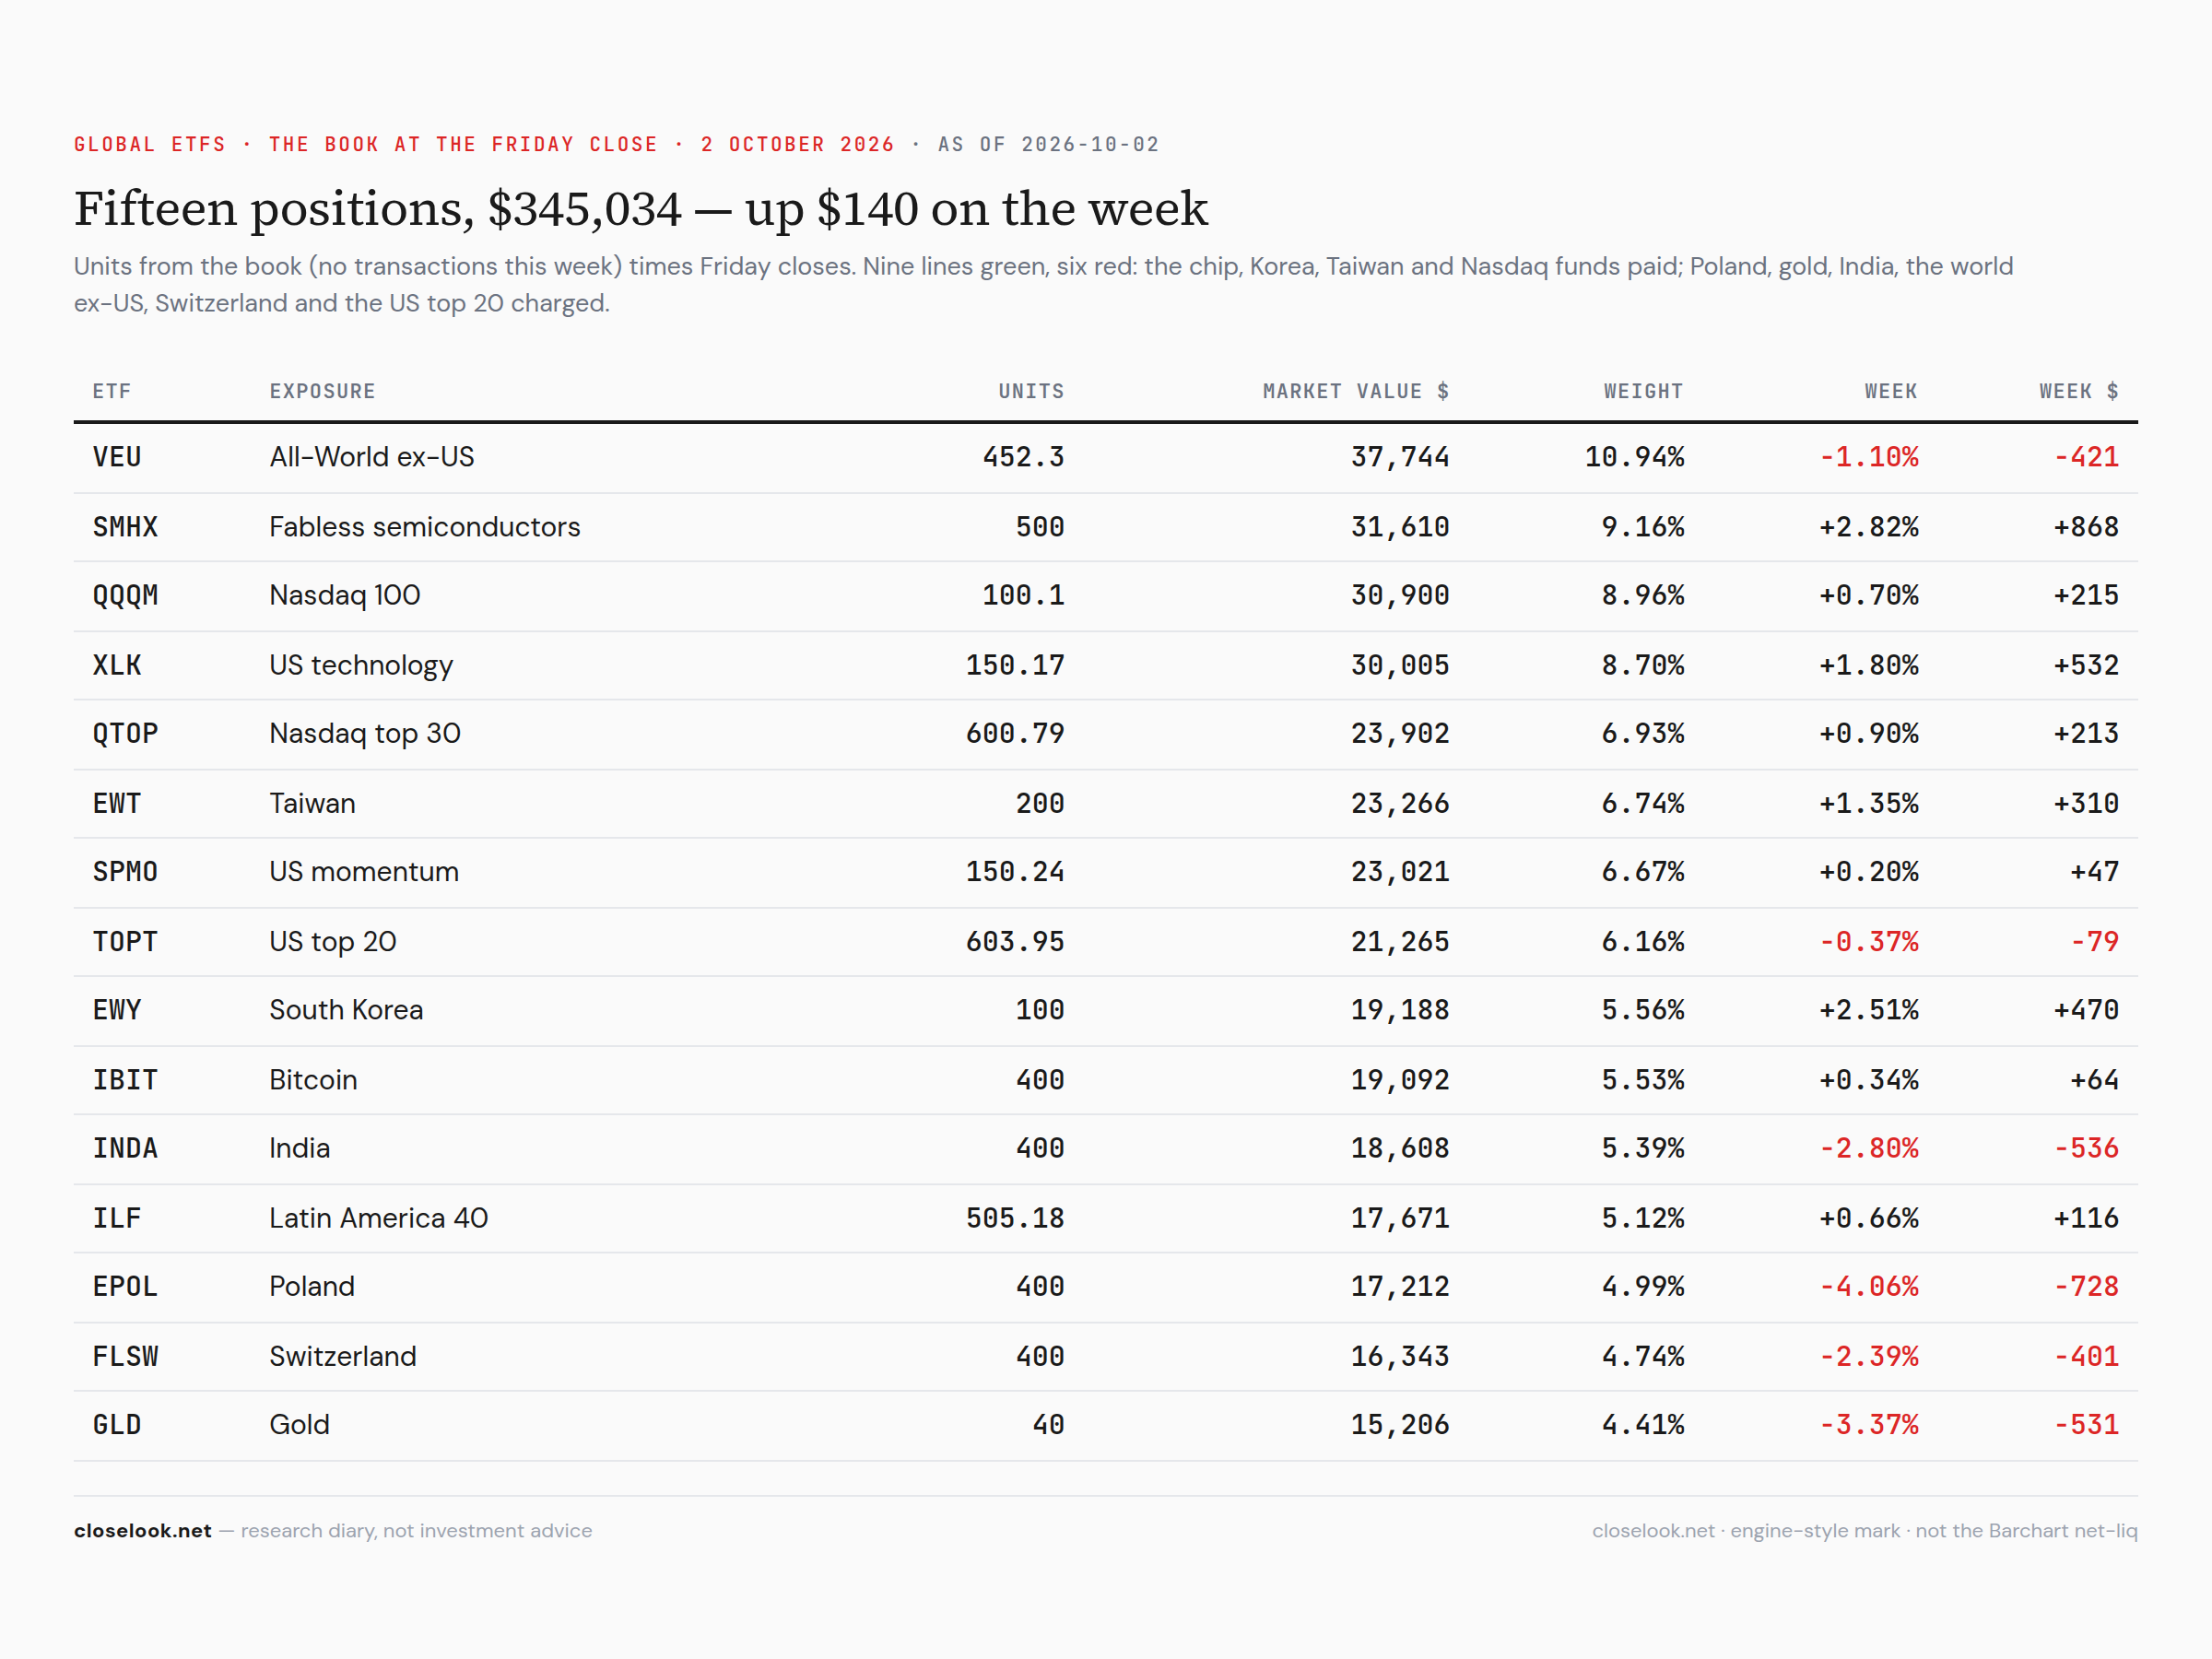Select the ILF ticker cell
Image resolution: width=2212 pixels, height=1659 pixels.
(x=117, y=1218)
